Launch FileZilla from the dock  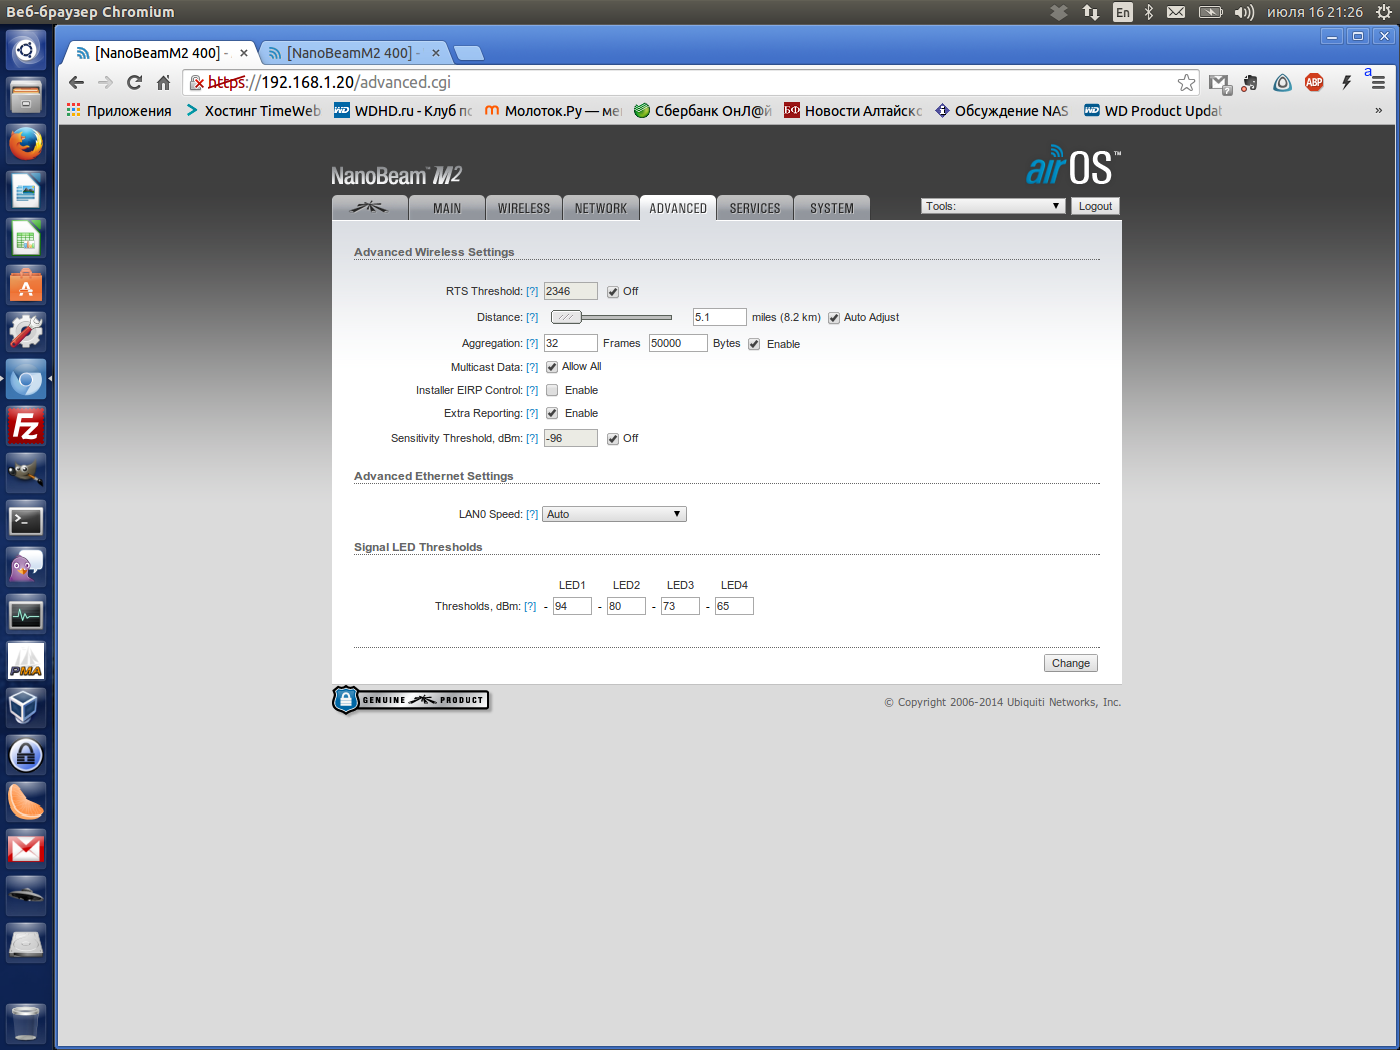(26, 427)
